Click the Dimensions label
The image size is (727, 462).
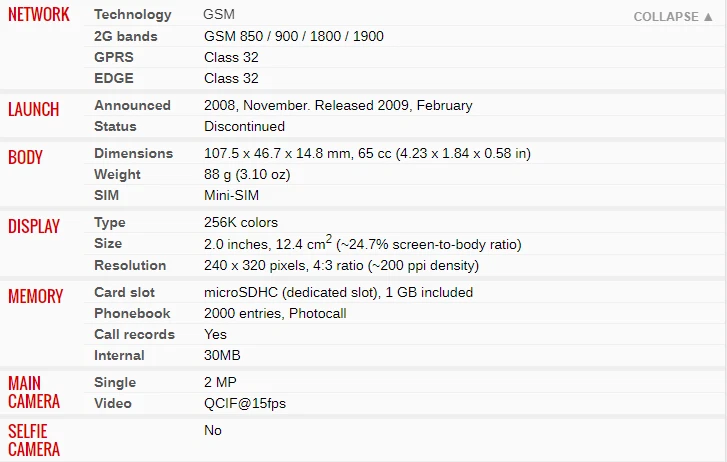[x=133, y=153]
